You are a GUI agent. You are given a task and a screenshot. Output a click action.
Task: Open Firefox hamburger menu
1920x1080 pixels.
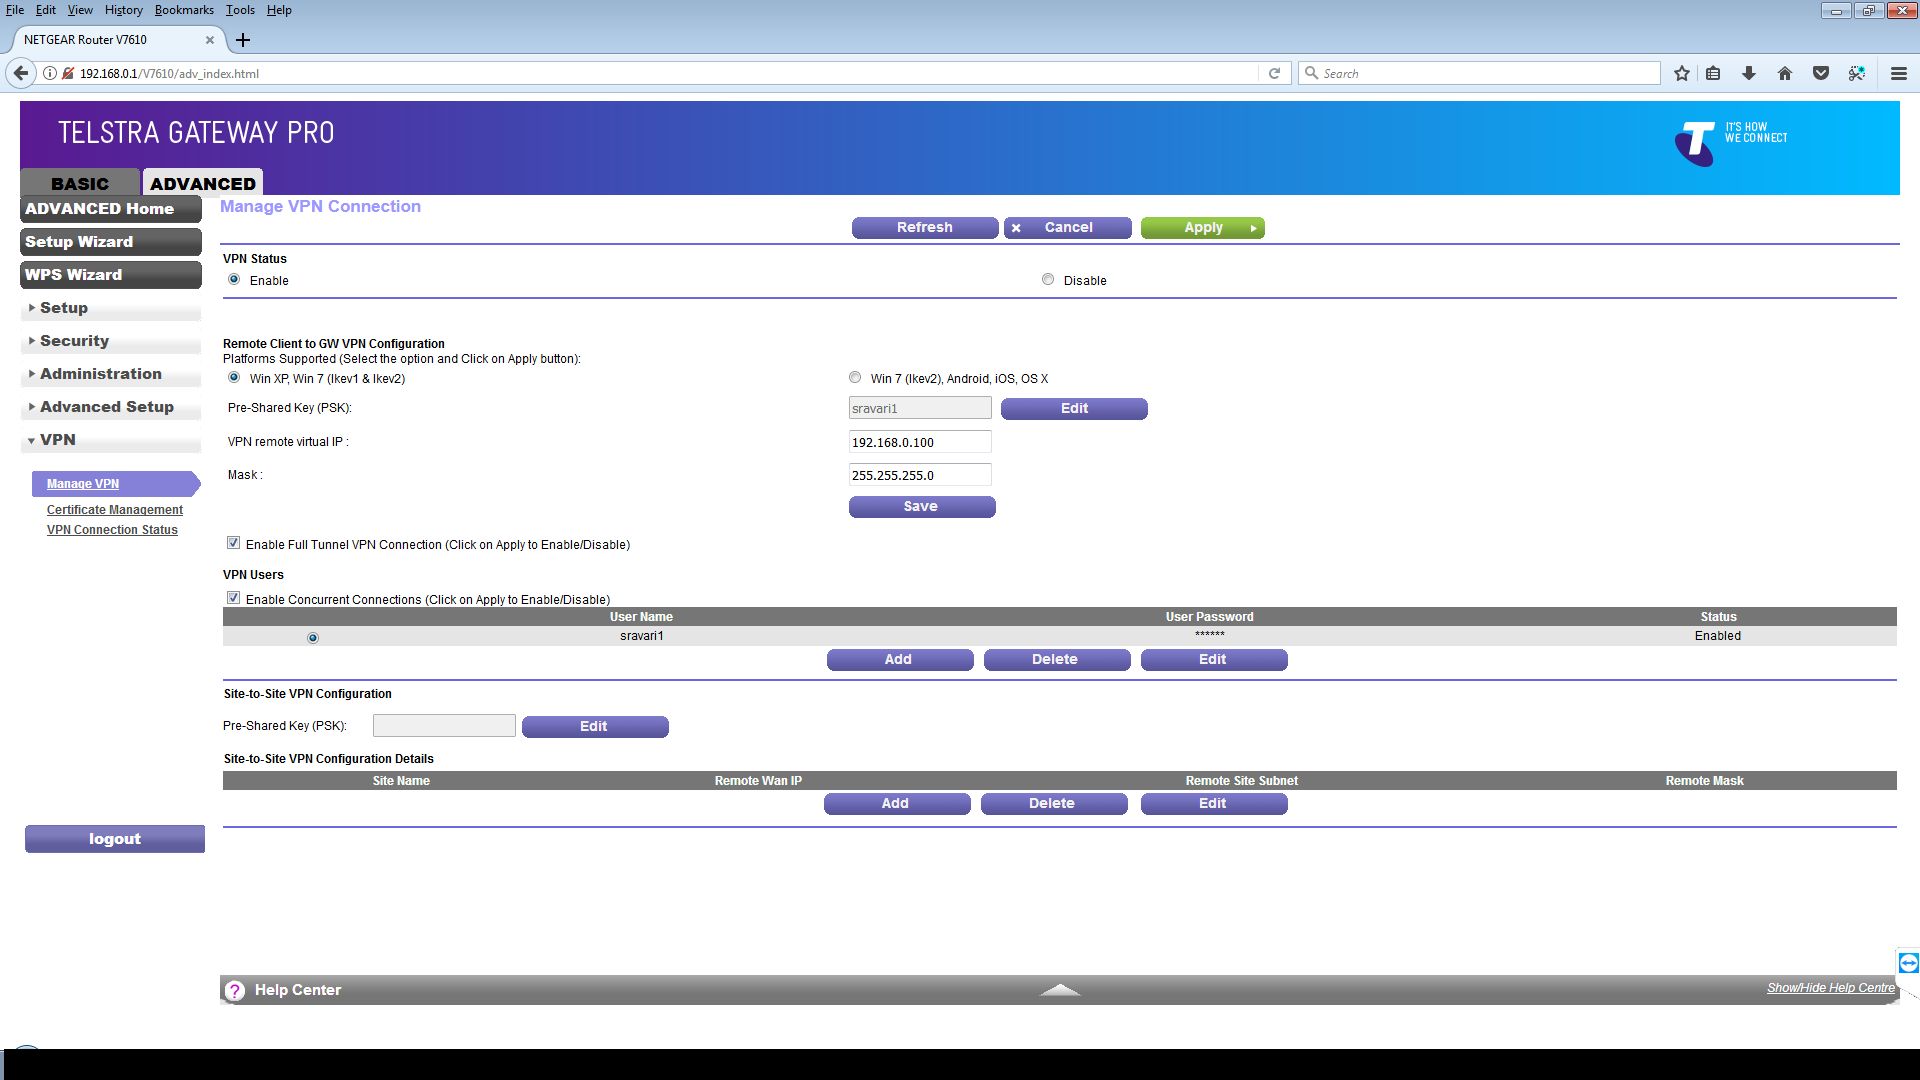click(1898, 73)
